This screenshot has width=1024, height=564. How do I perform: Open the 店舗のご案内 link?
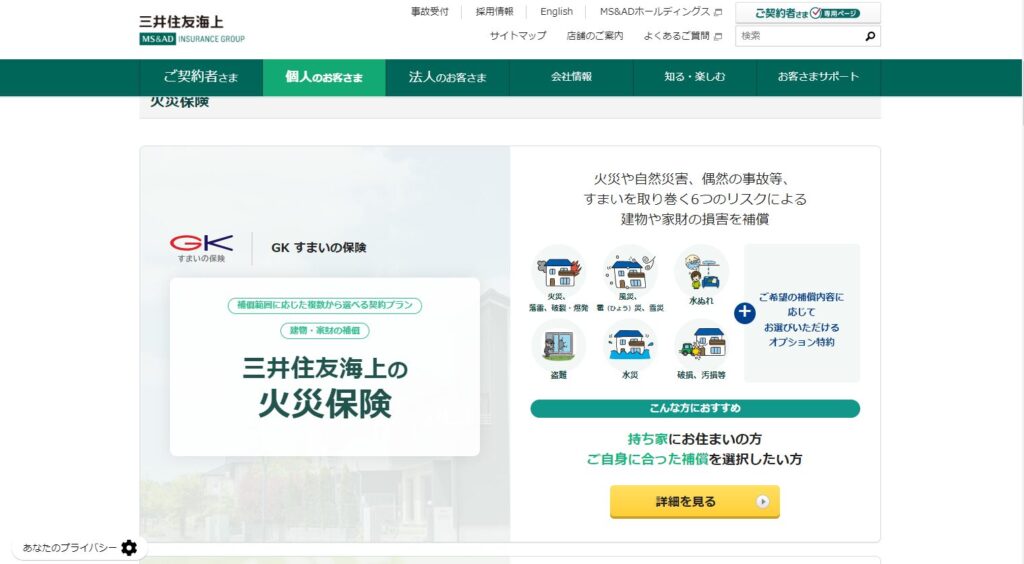(595, 36)
